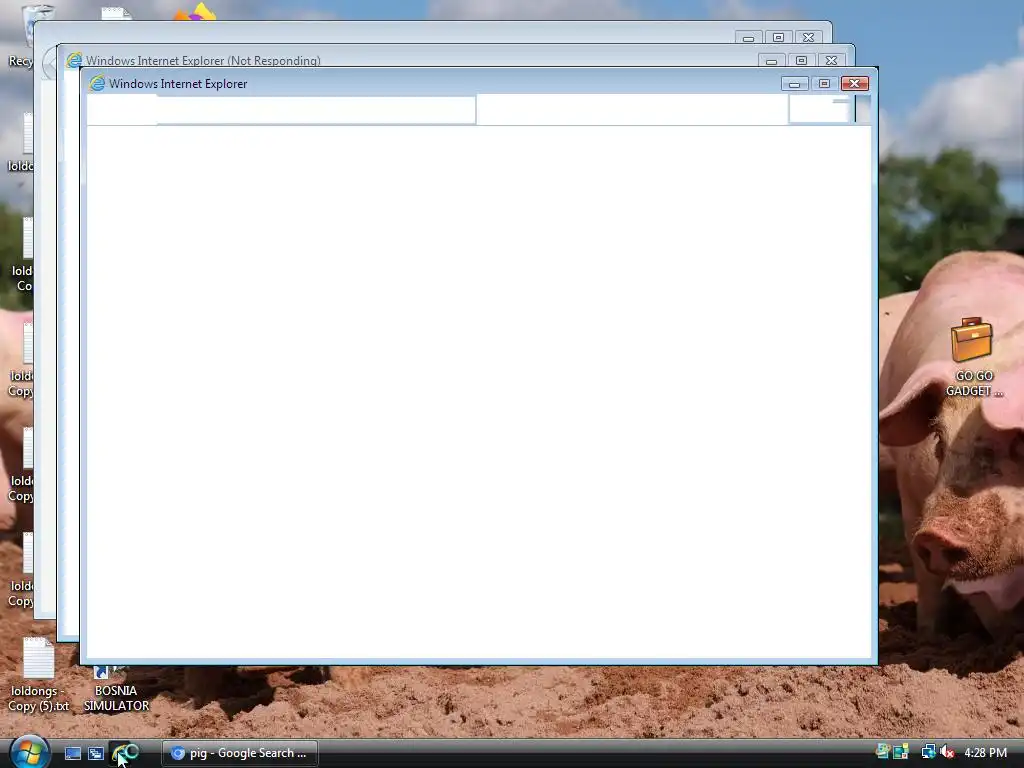Select BOSNIA SIMULATOR desktop shortcut
Image resolution: width=1024 pixels, height=768 pixels.
click(x=116, y=690)
